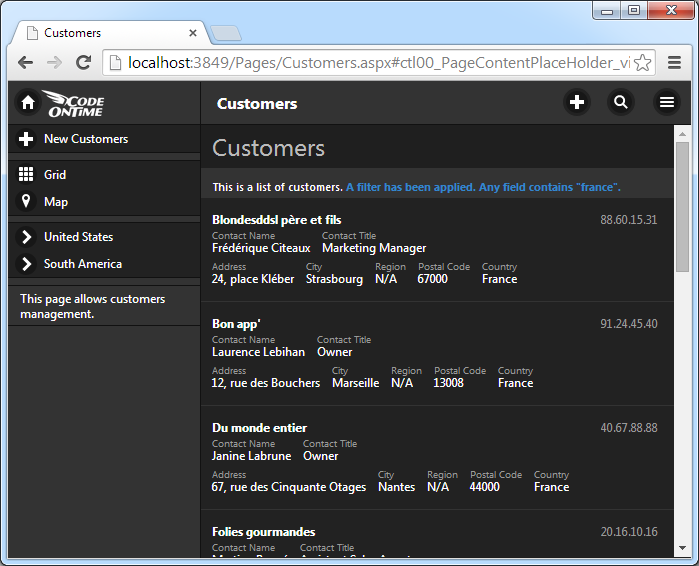The height and width of the screenshot is (566, 699).
Task: Click the Chrome browser menu icon
Action: coord(674,62)
